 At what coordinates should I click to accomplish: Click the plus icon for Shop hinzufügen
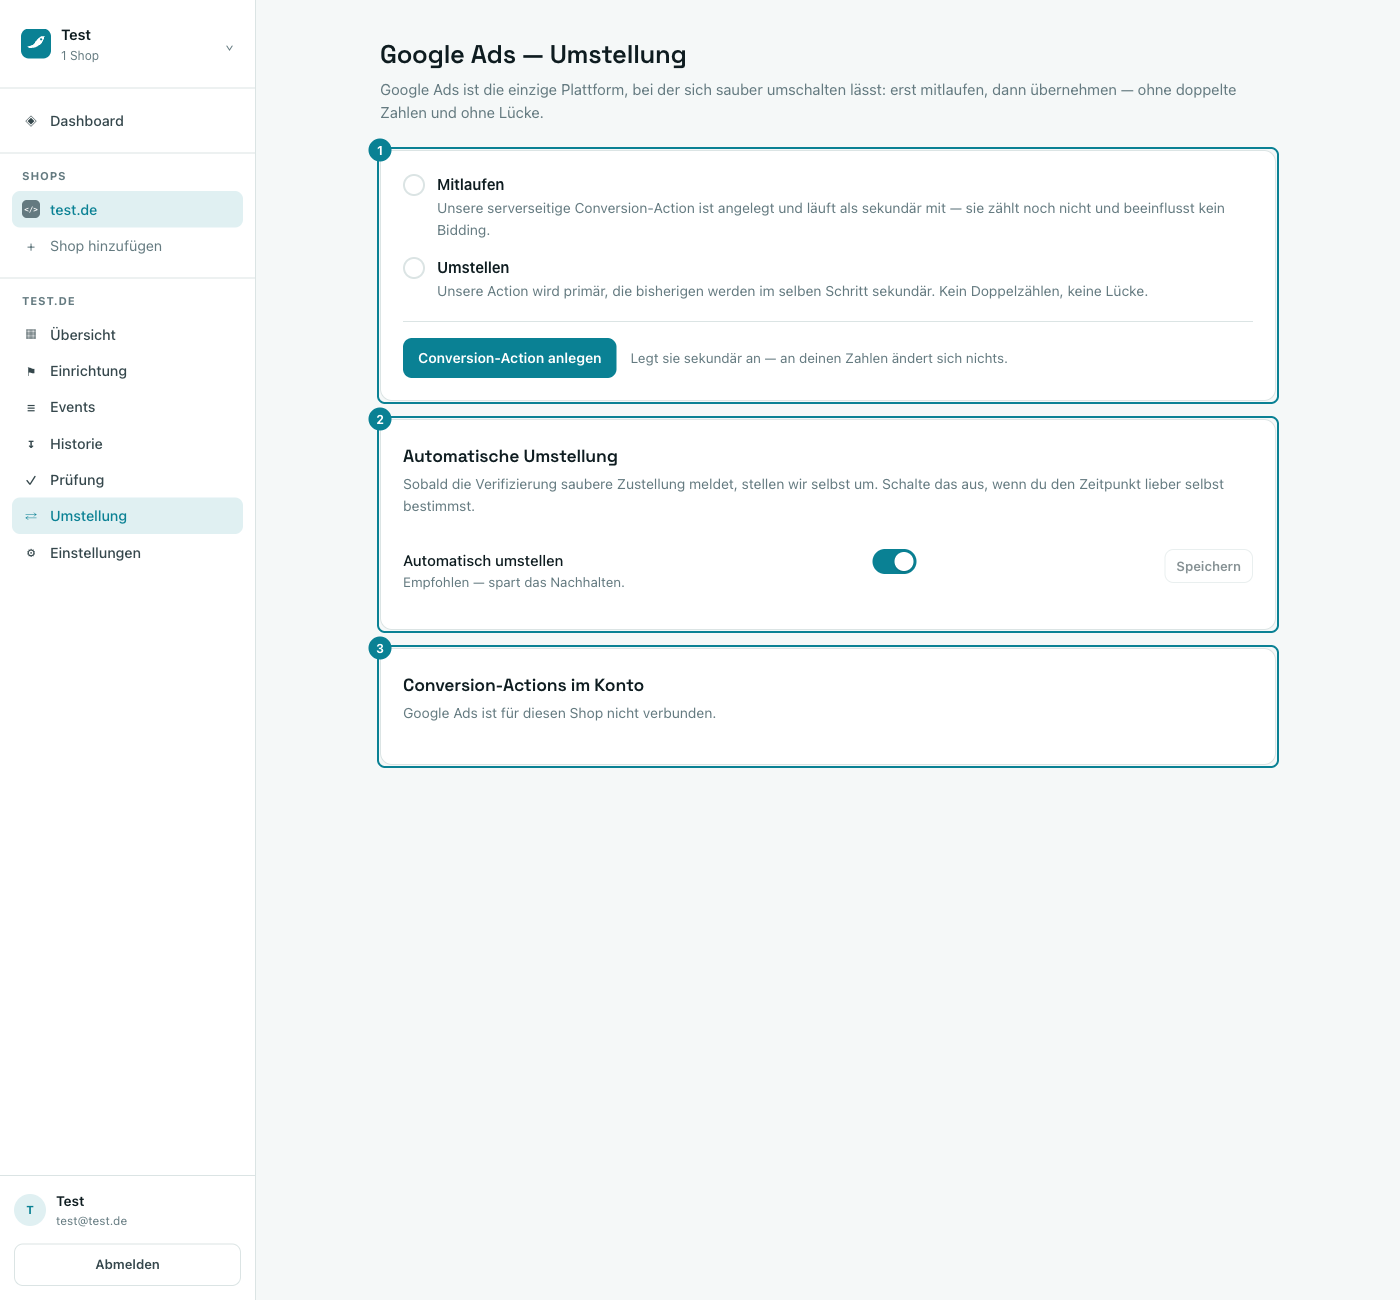coord(31,246)
